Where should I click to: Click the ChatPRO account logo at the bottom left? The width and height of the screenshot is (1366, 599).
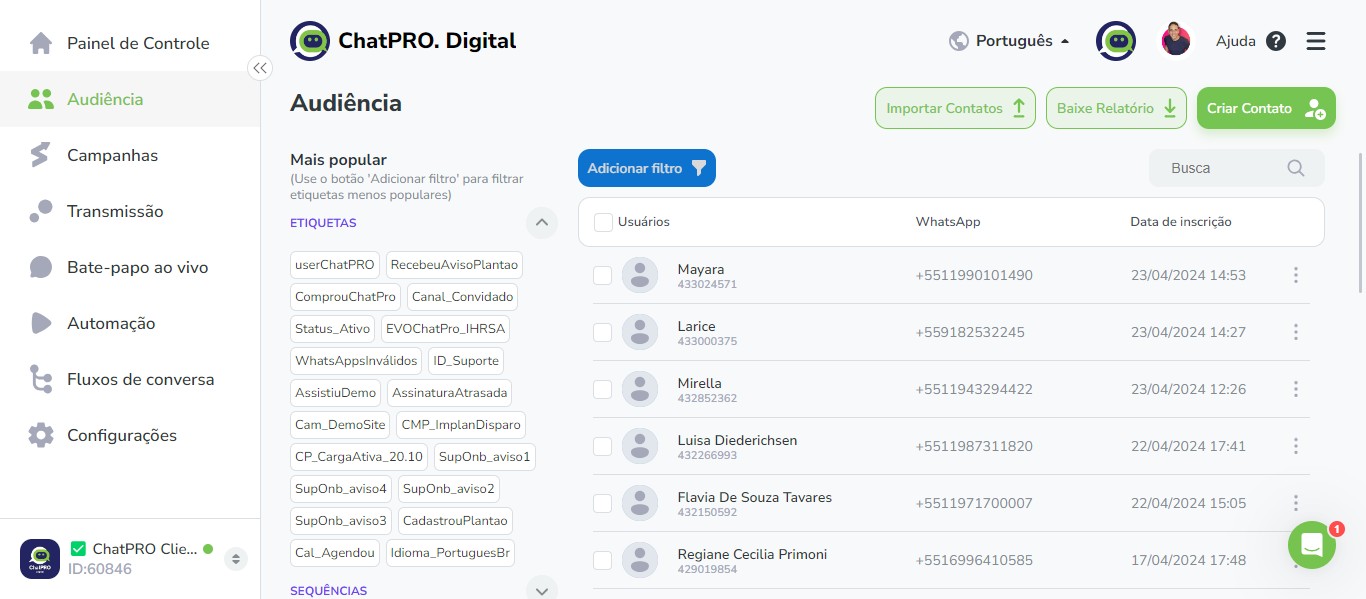tap(40, 559)
